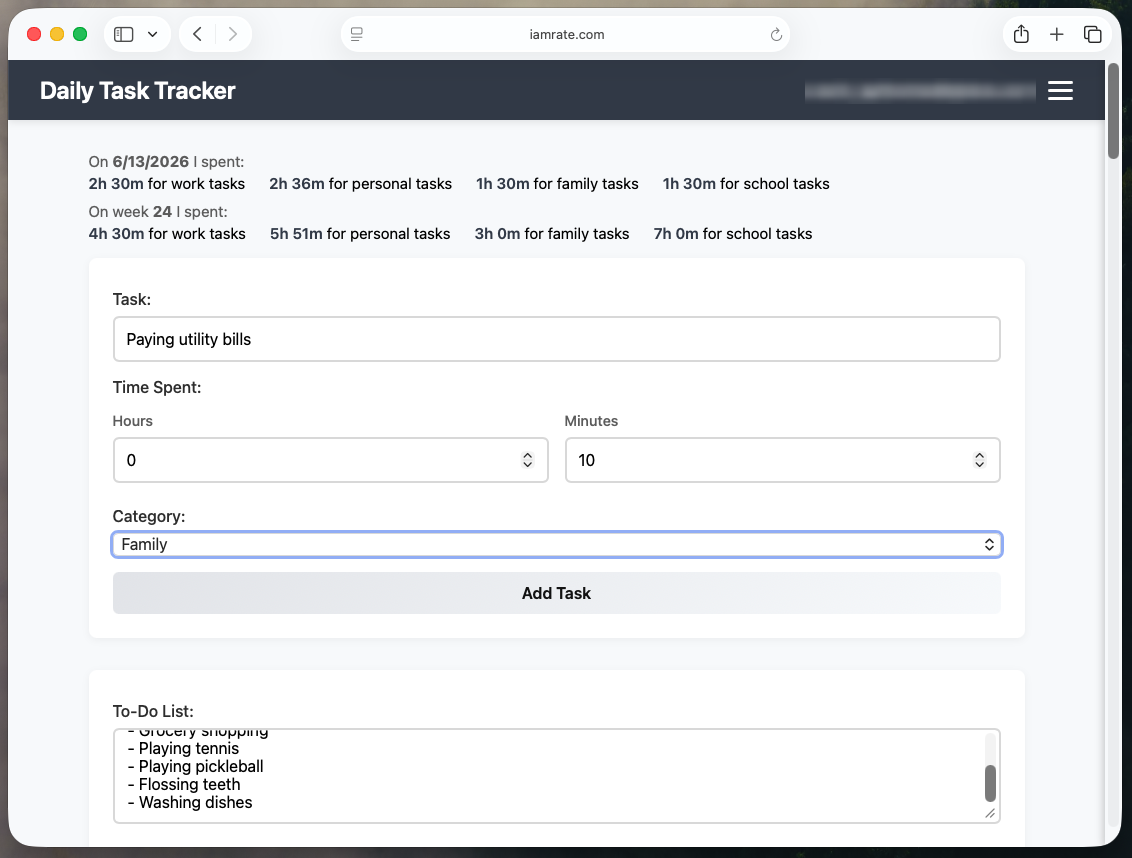This screenshot has height=858, width=1132.
Task: Go forward with the Safari forward arrow
Action: point(232,34)
